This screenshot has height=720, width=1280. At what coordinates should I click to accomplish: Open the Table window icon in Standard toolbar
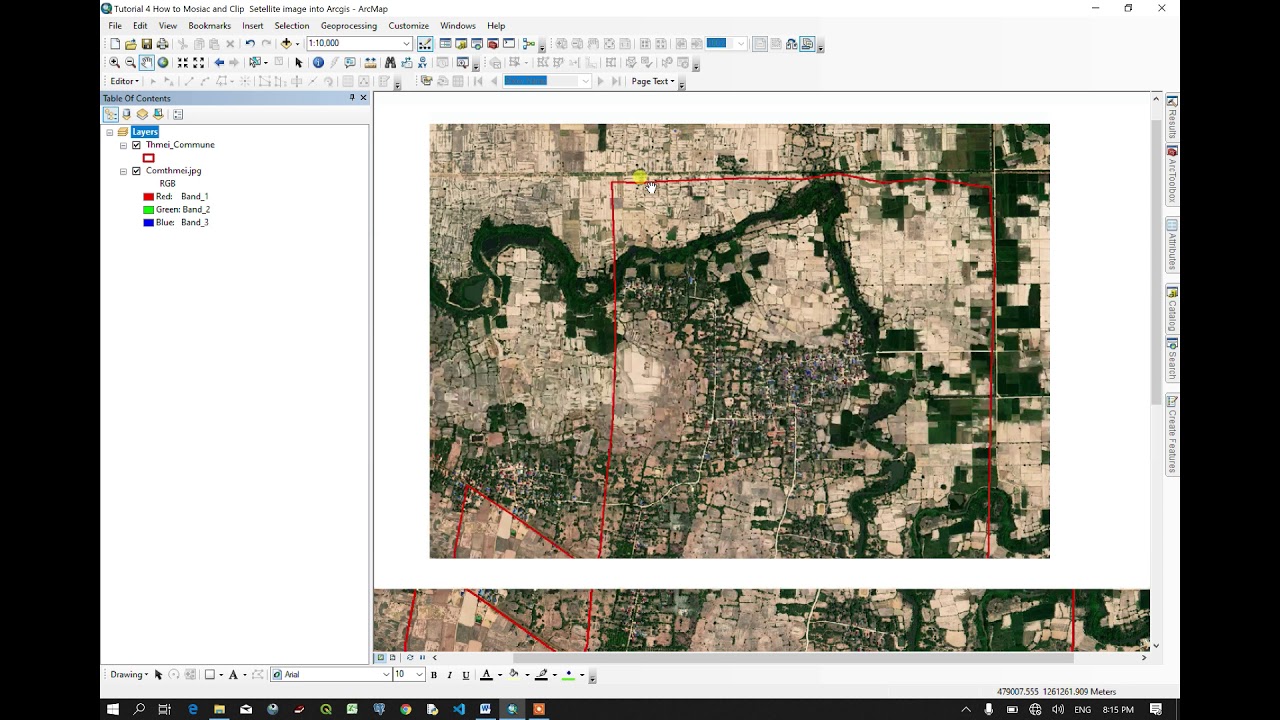click(446, 43)
